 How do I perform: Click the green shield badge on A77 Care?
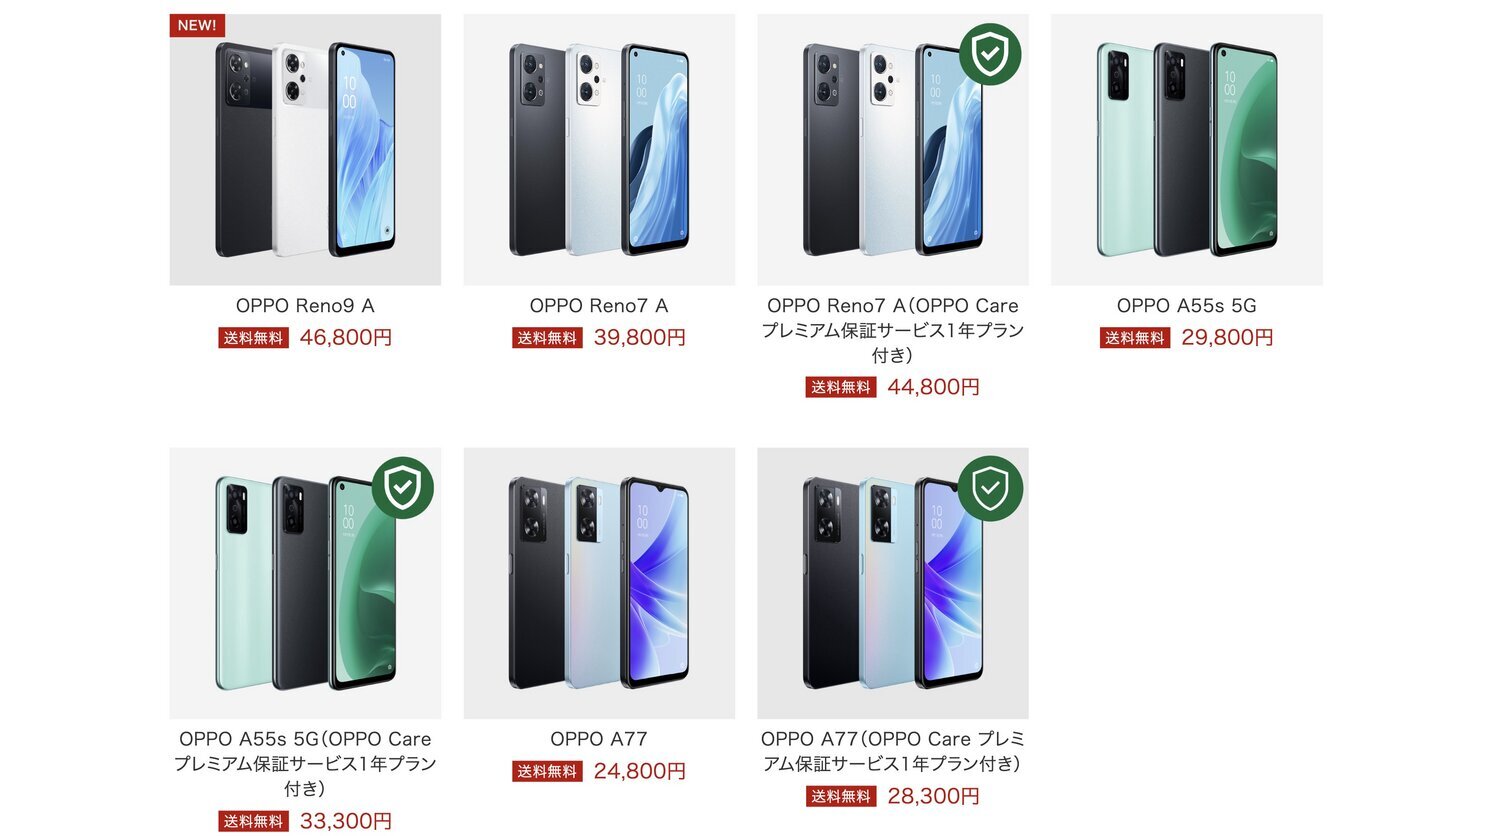click(x=990, y=488)
